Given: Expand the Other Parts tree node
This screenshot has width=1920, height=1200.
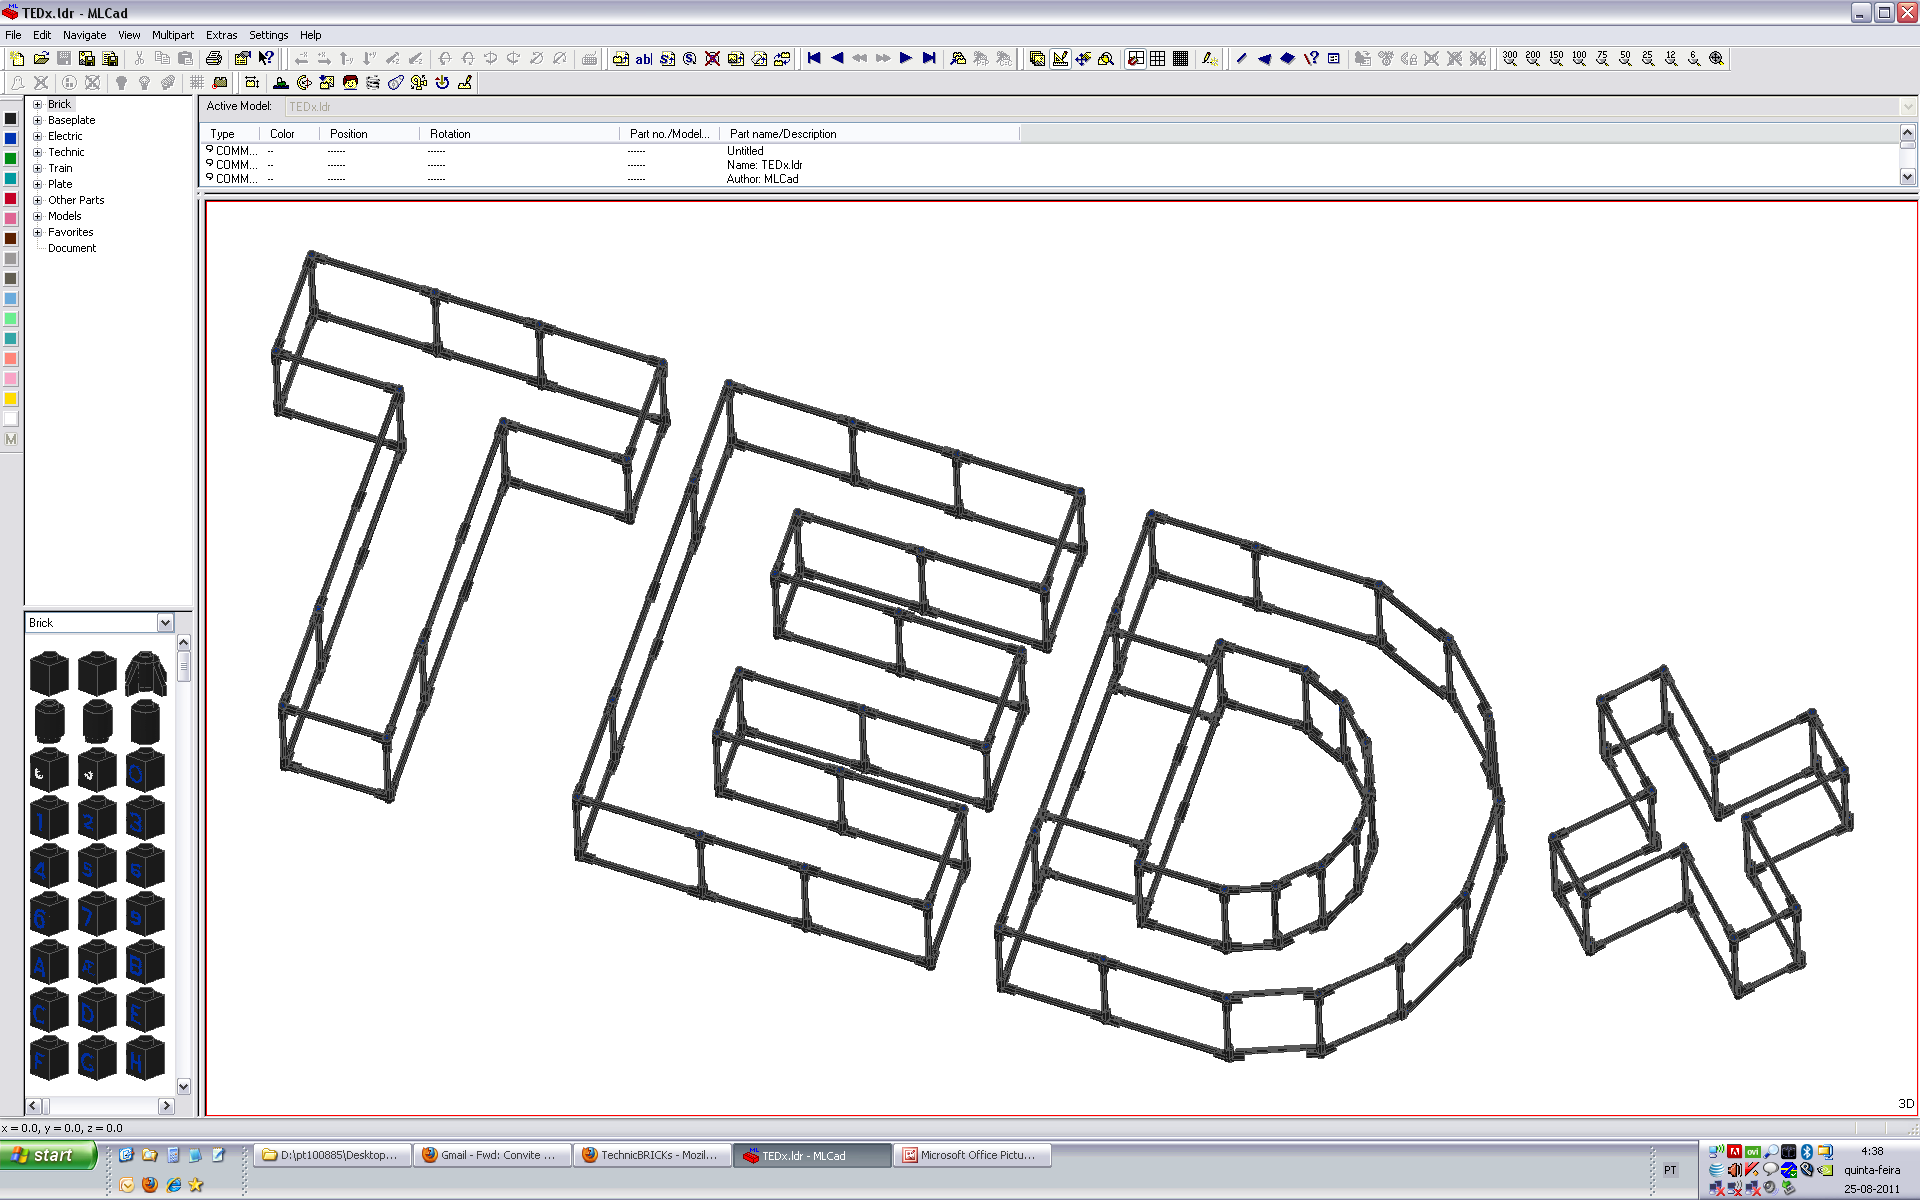Looking at the screenshot, I should coord(38,200).
